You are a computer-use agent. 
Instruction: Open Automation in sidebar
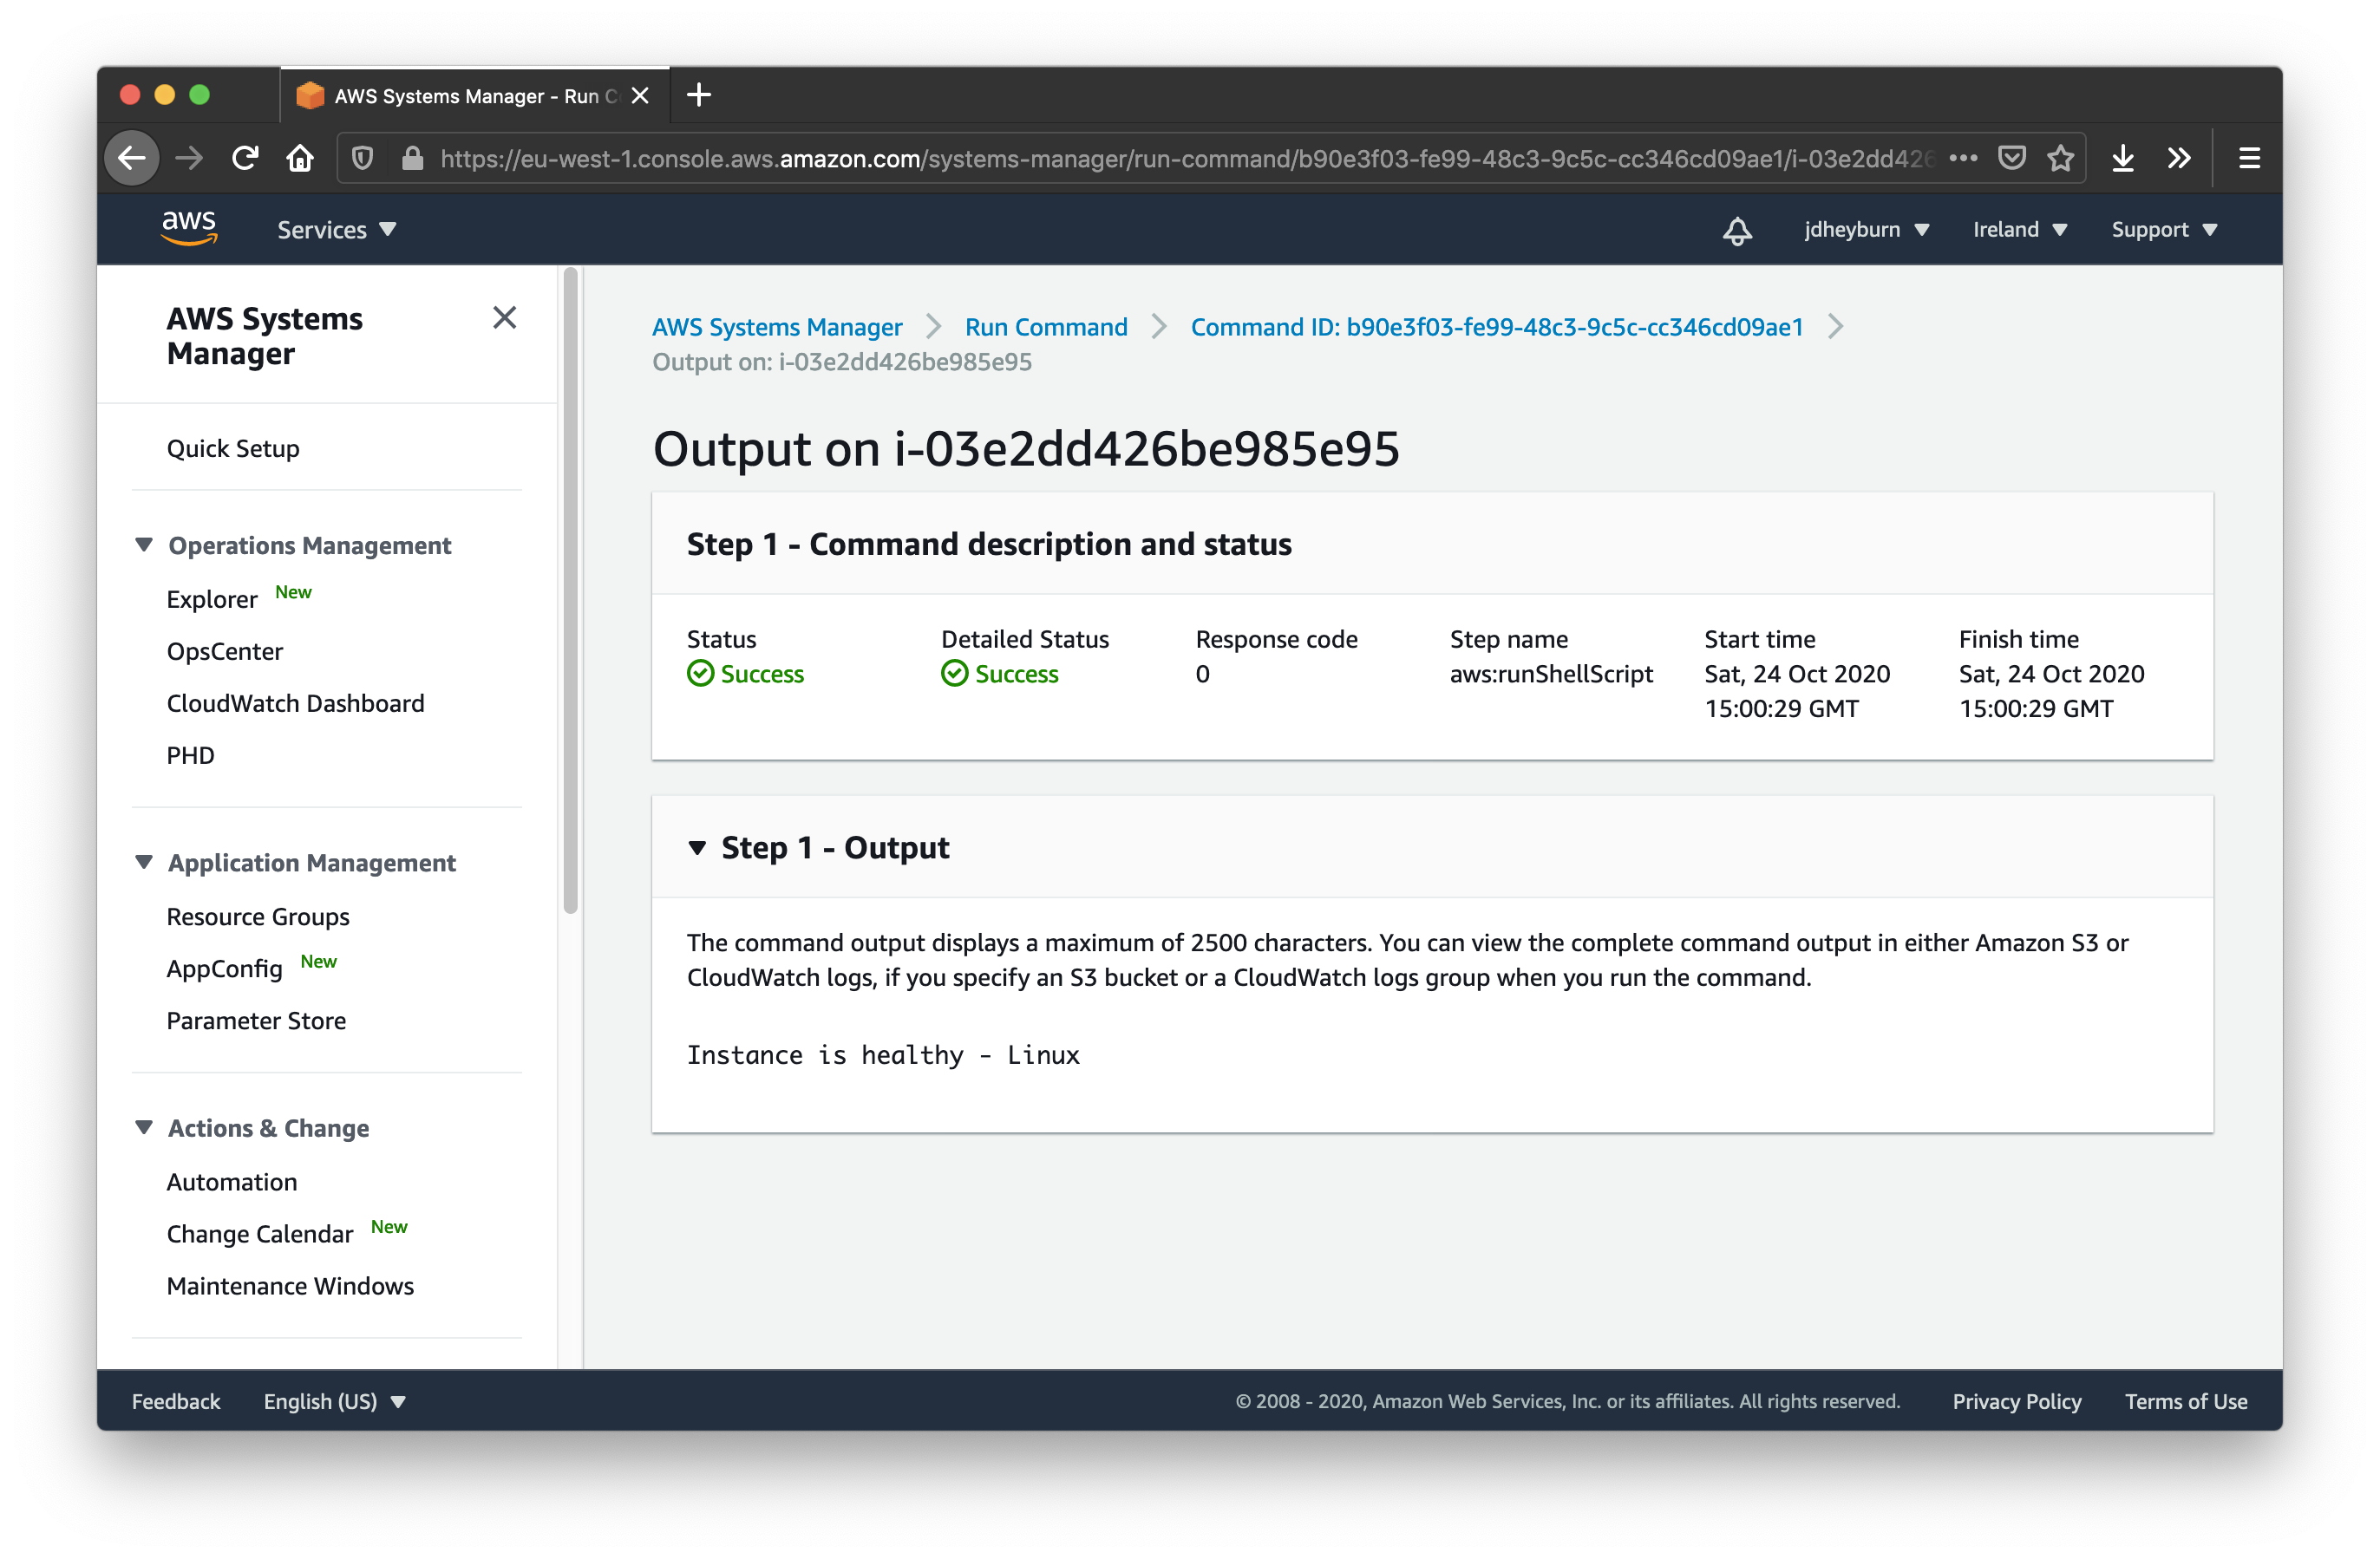[x=232, y=1181]
